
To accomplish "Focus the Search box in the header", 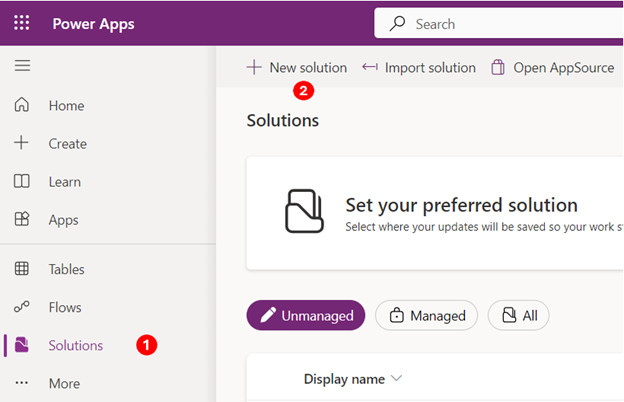I will click(499, 23).
